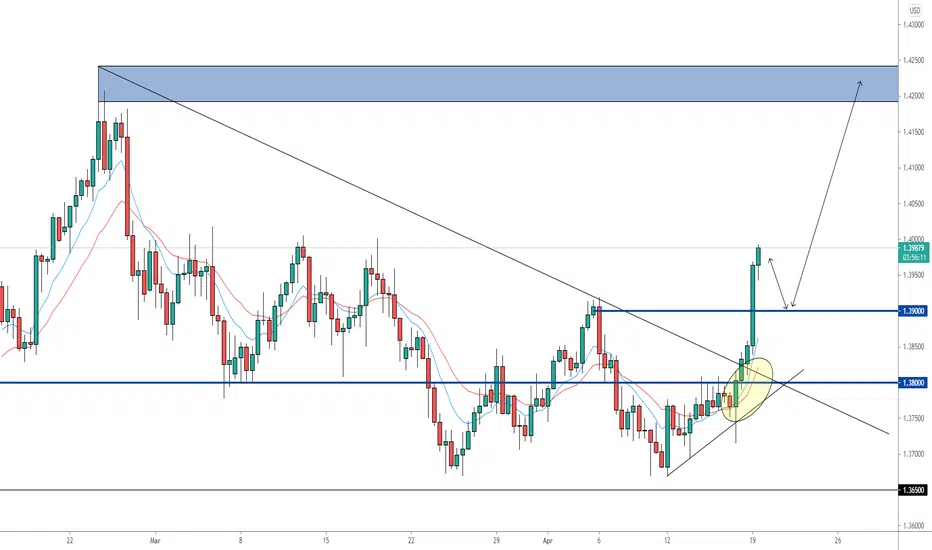Click the 1.40000 price axis label
The width and height of the screenshot is (932, 550).
(x=914, y=239)
